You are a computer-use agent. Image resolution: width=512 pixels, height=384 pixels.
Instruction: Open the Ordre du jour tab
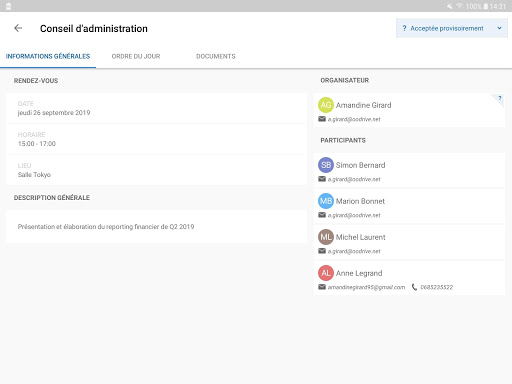click(x=136, y=56)
